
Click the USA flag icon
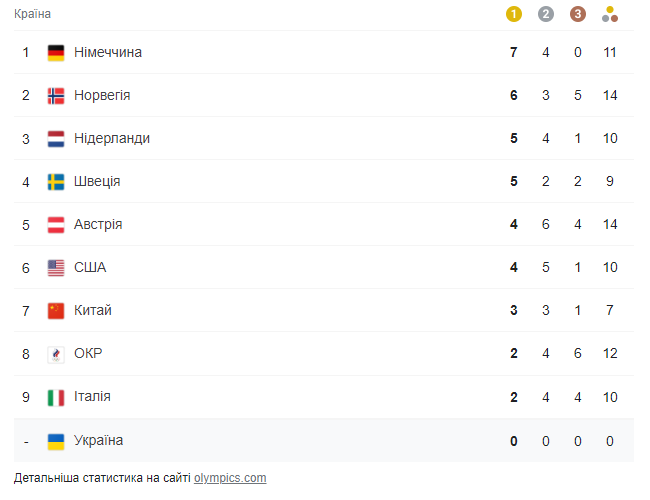tap(56, 268)
